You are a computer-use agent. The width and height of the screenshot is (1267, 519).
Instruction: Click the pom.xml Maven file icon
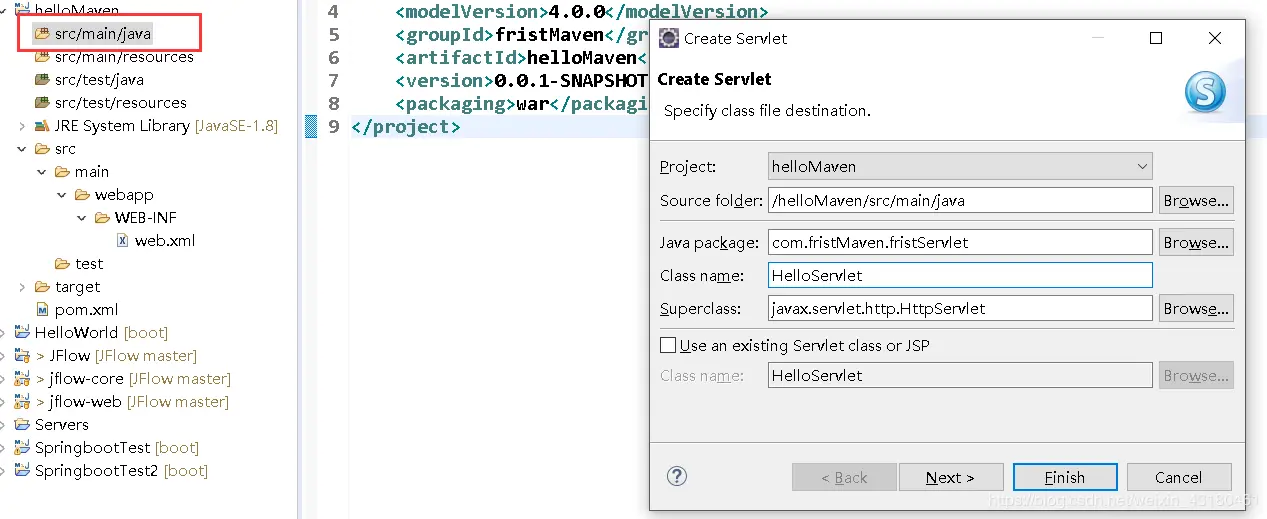pos(42,310)
